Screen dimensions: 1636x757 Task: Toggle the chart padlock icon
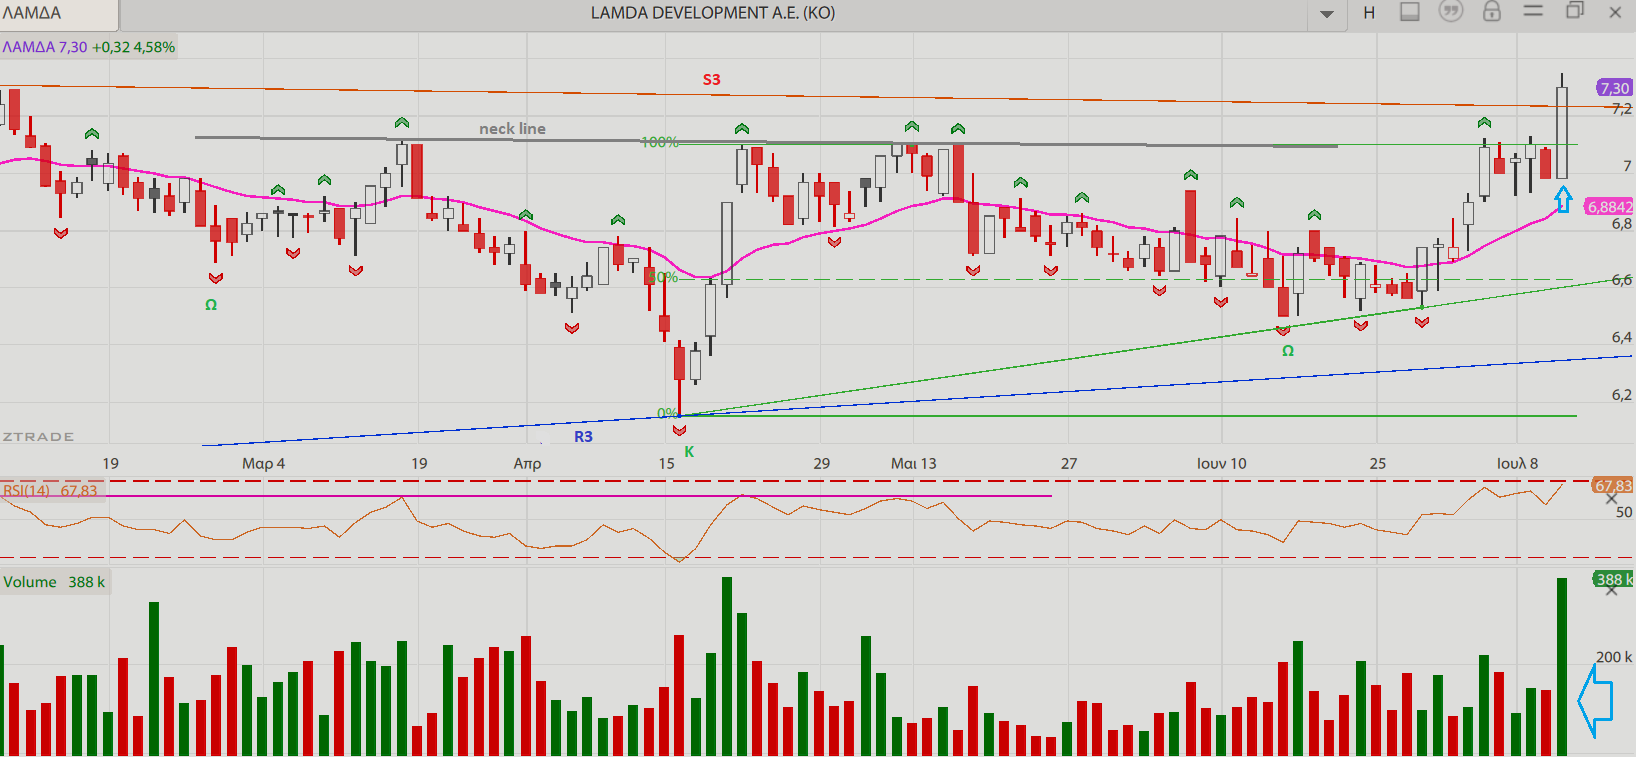1492,12
